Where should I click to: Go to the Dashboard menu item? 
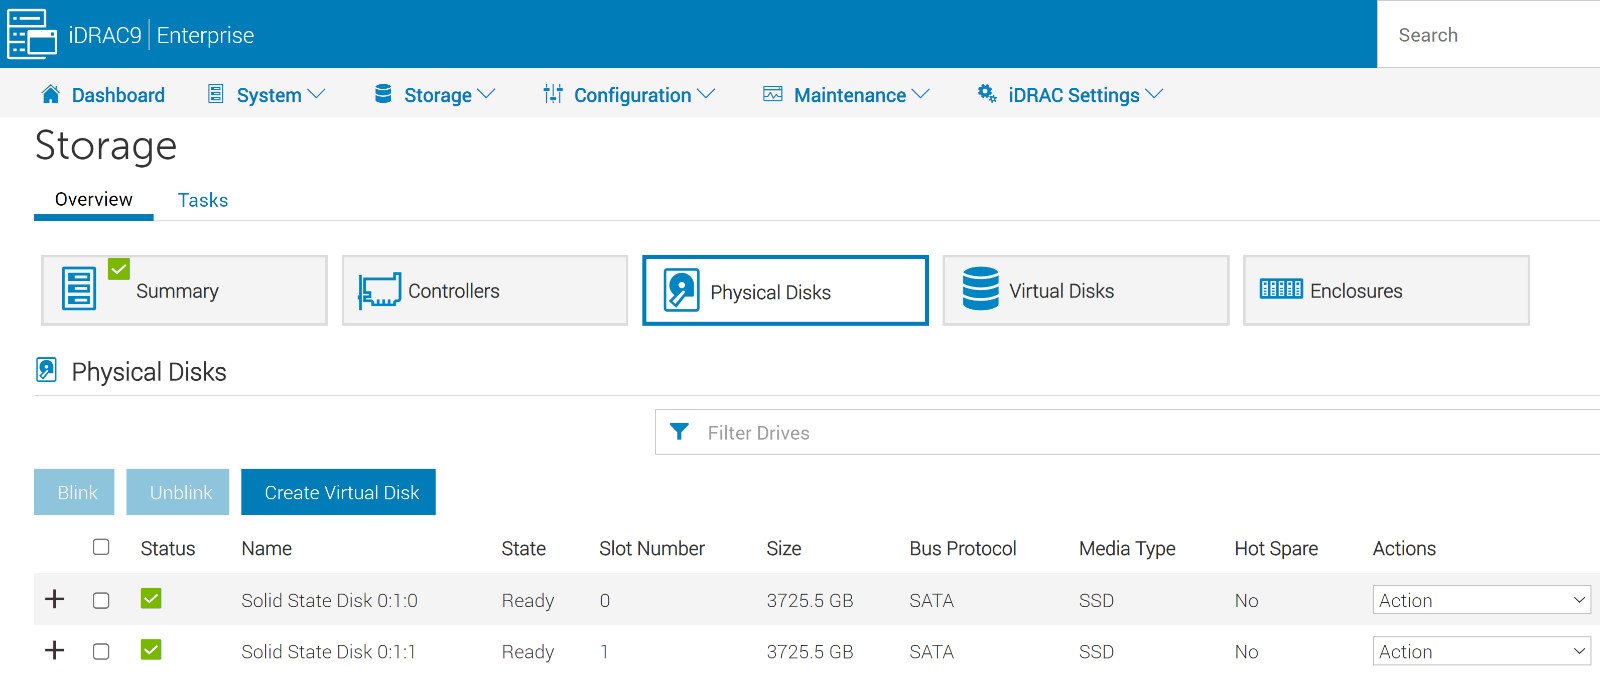click(118, 95)
